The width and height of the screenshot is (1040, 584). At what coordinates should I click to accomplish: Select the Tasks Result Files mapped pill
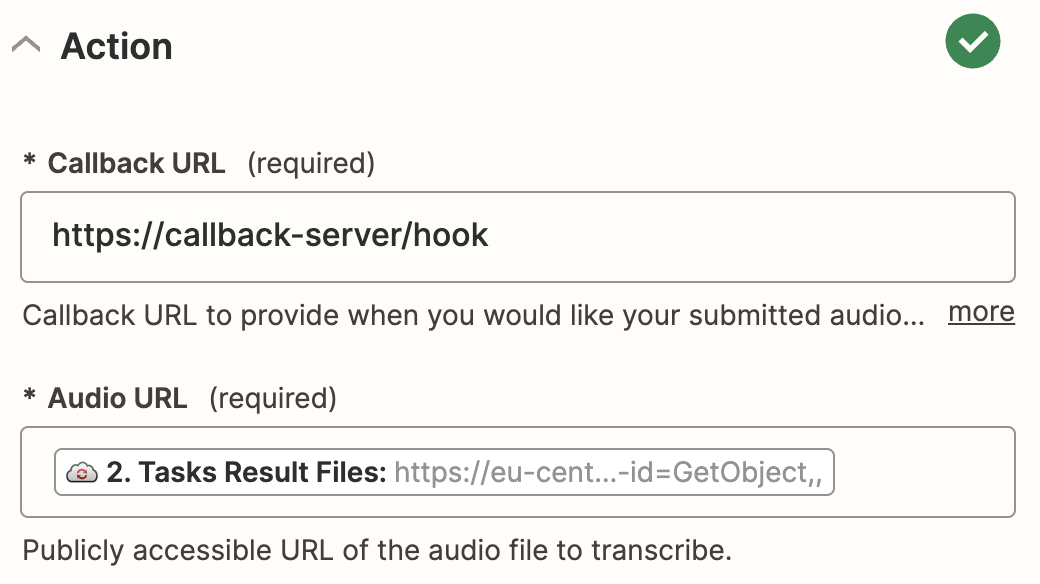444,472
